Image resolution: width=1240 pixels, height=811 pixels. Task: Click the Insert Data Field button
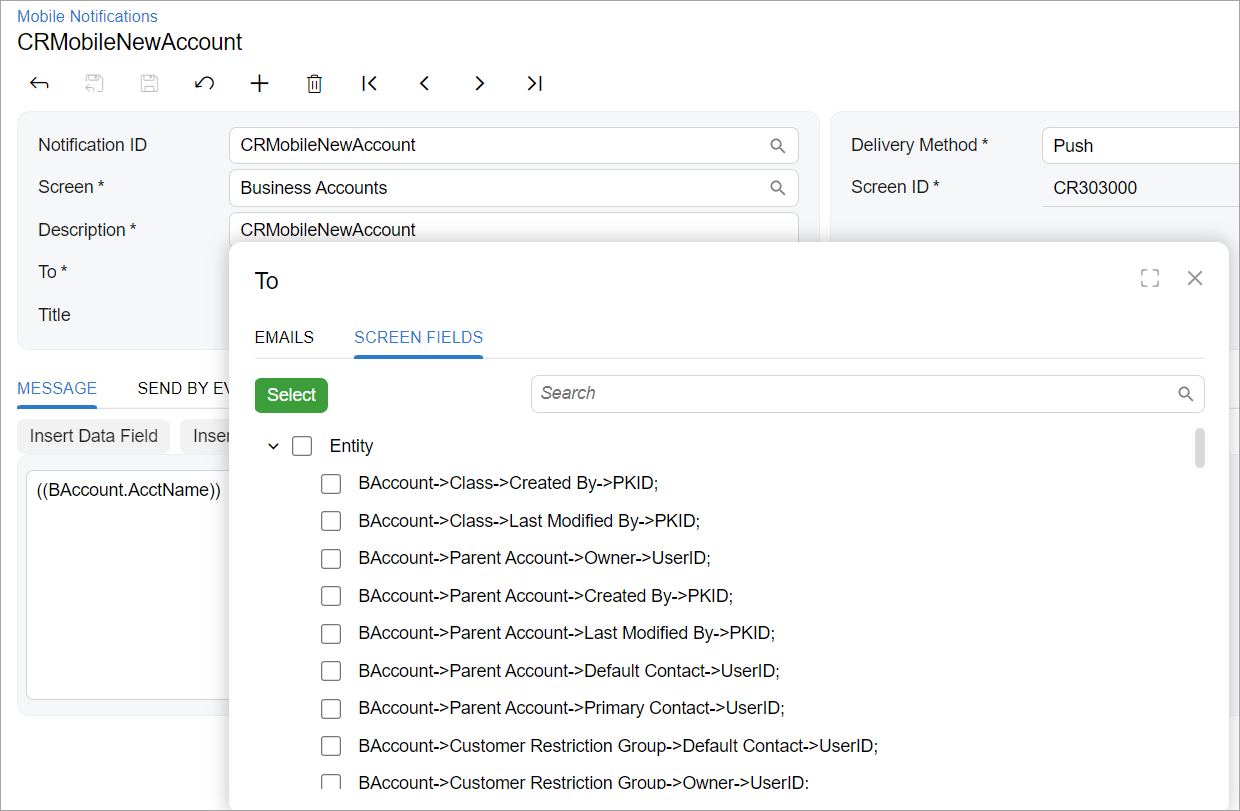click(x=94, y=436)
